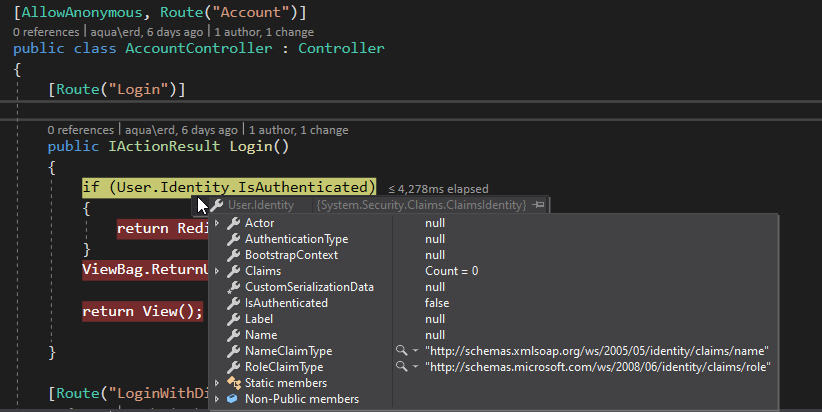Click the '≤ 4,278ms elapsed' PerfTip

438,189
